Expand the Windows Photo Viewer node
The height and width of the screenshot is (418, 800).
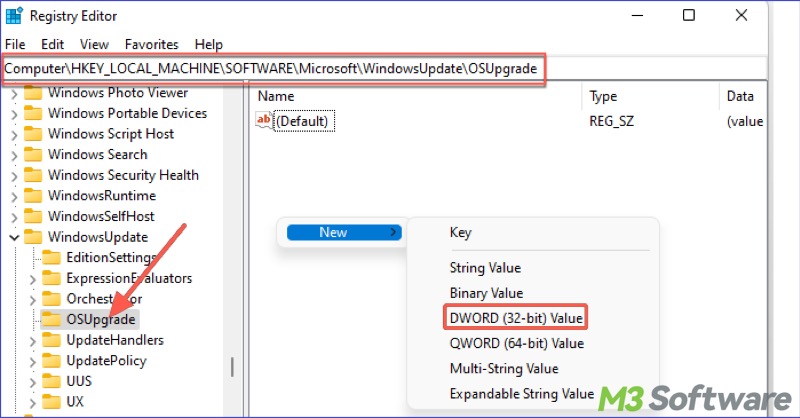point(14,94)
